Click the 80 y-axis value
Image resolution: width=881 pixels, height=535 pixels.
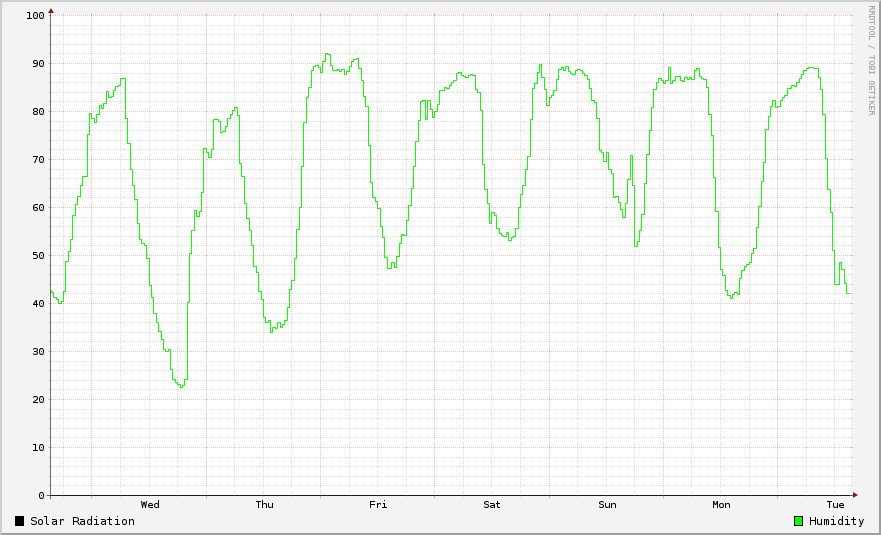click(x=38, y=112)
